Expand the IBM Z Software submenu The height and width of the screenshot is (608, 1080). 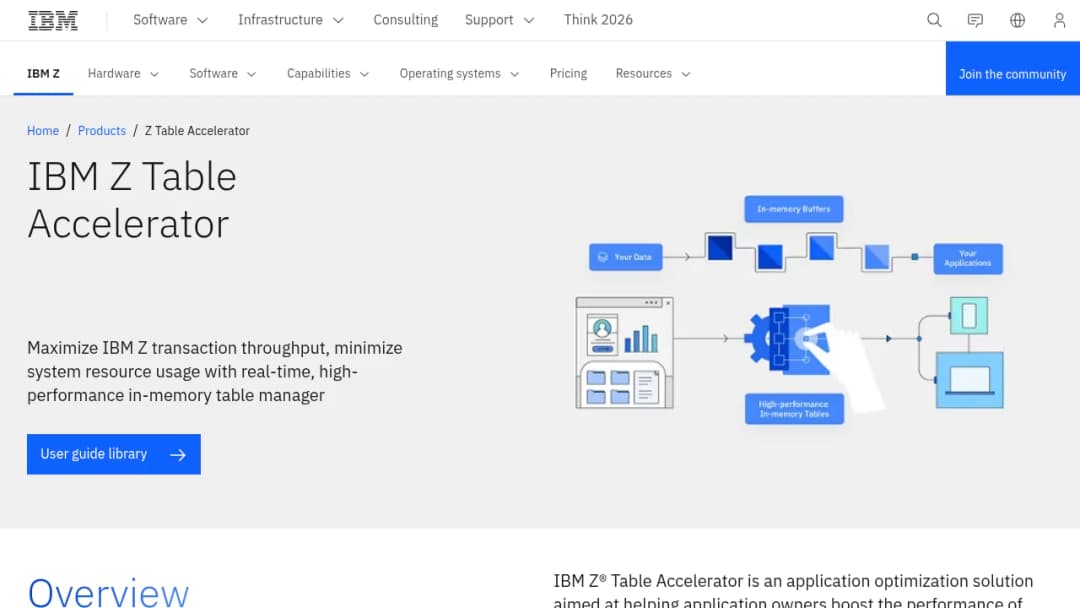pos(222,74)
